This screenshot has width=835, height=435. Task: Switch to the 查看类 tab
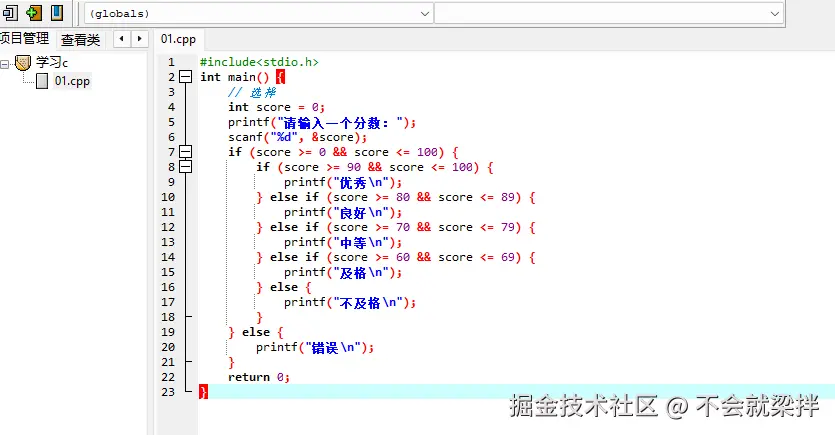tap(80, 39)
